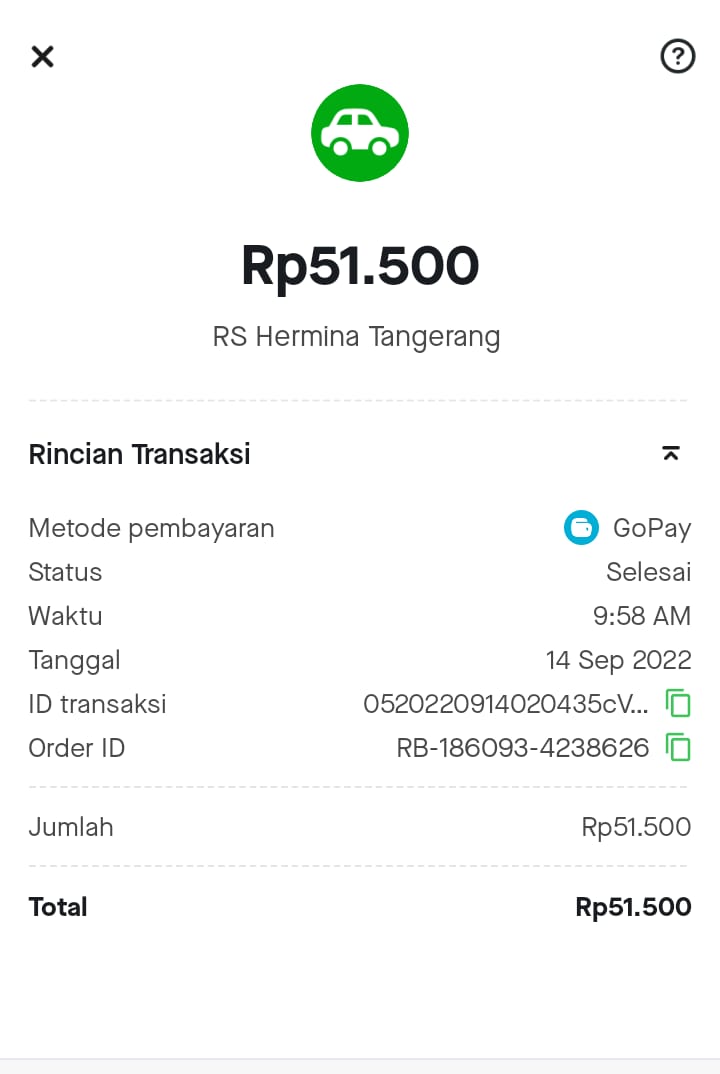This screenshot has height=1074, width=720.
Task: Click the GoPay payment method label
Action: pos(651,528)
